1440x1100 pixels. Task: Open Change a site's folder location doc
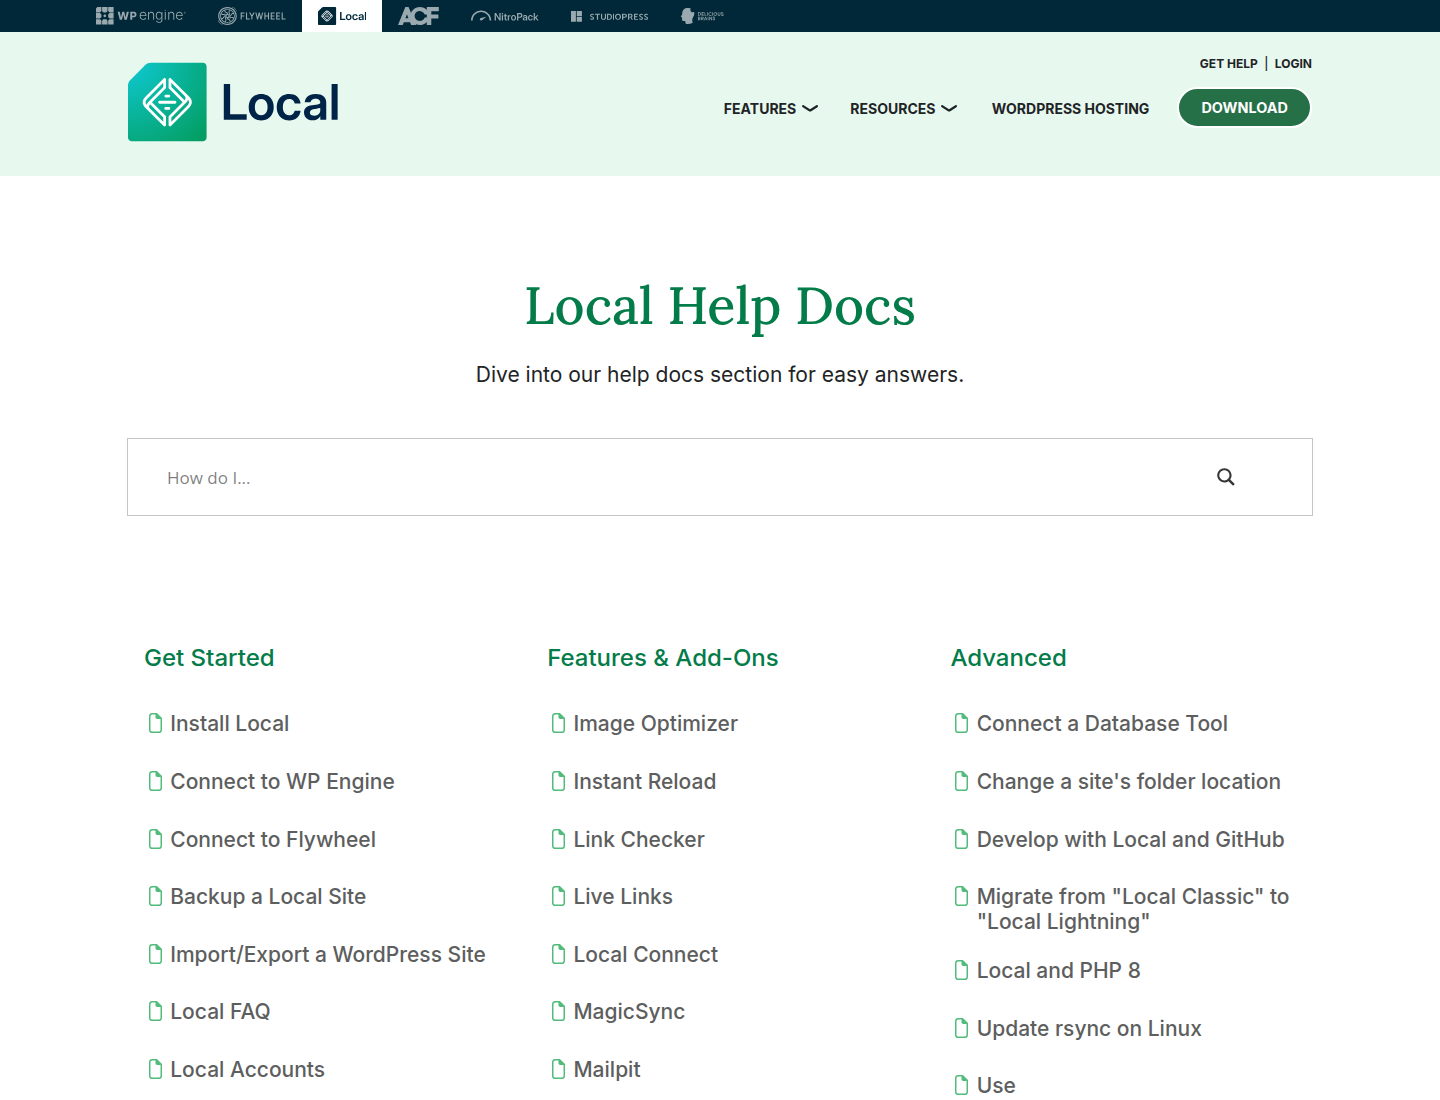[x=1128, y=781]
